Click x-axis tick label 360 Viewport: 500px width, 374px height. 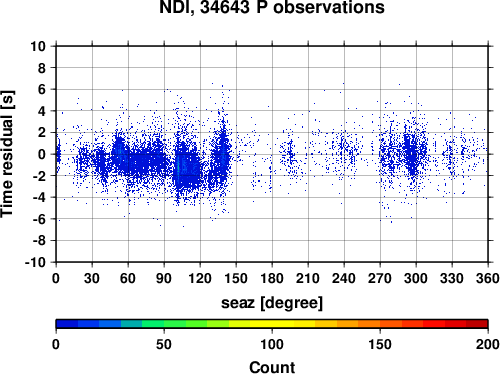pos(488,278)
